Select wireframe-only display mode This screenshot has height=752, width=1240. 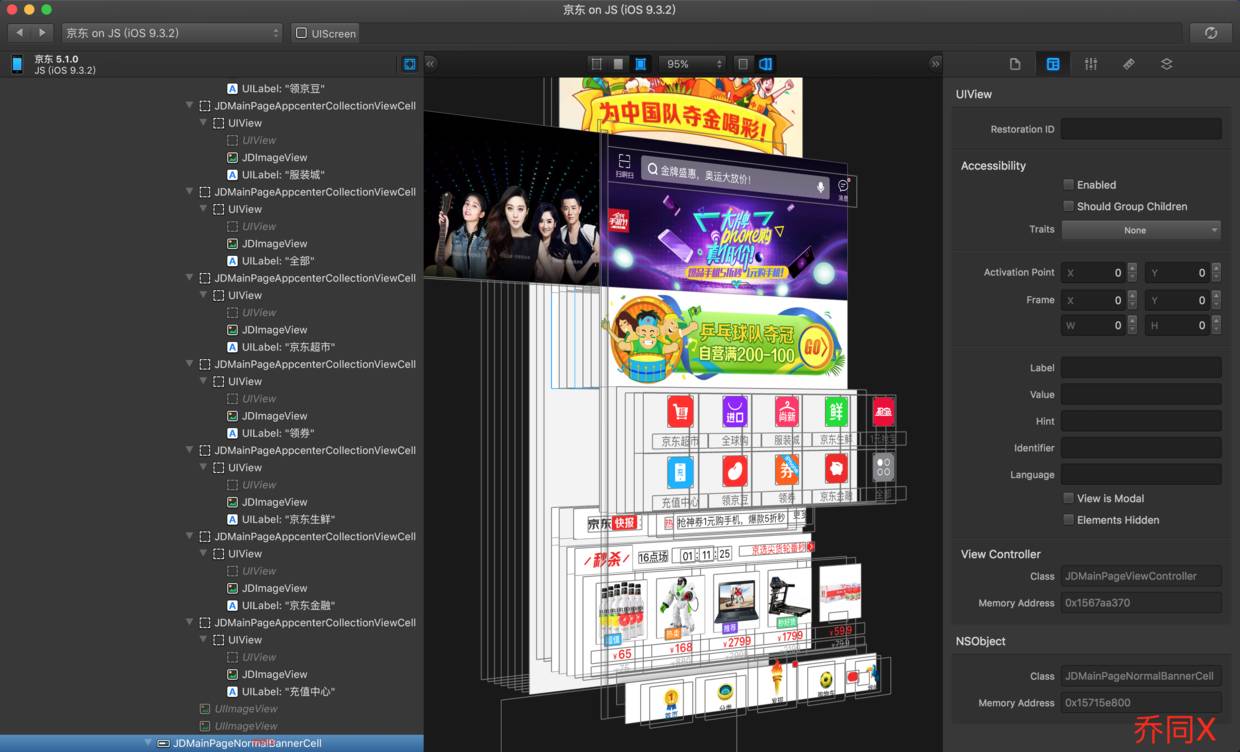[x=597, y=63]
